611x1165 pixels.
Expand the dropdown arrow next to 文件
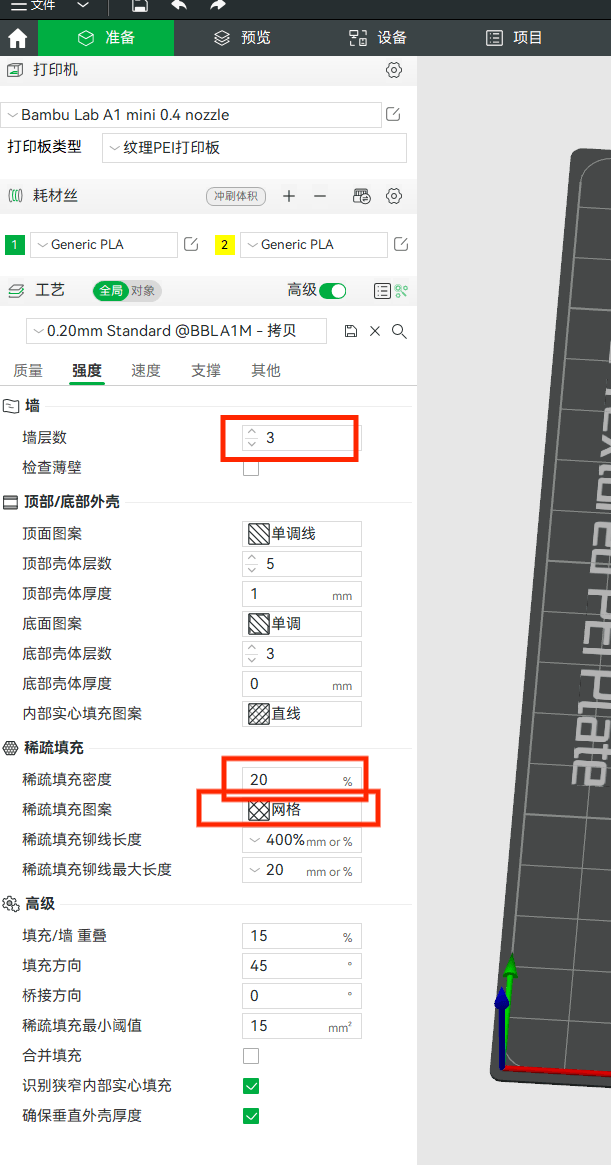[83, 5]
